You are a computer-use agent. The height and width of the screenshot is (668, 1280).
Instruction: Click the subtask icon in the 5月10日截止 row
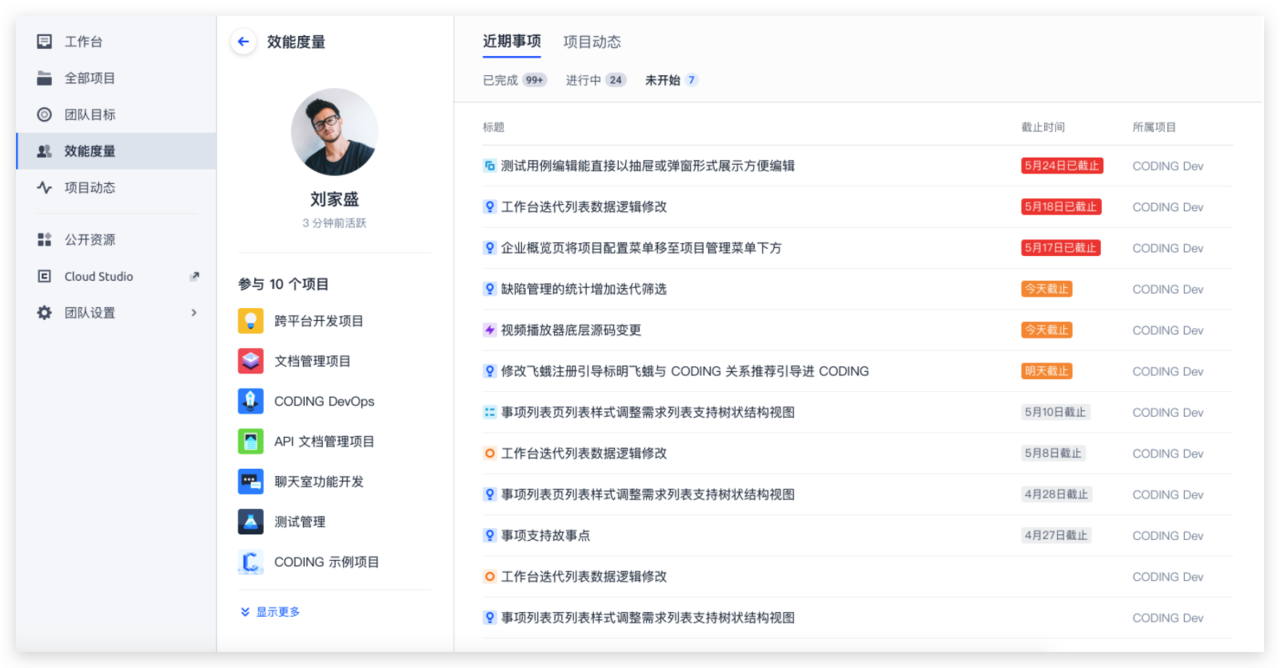click(490, 412)
